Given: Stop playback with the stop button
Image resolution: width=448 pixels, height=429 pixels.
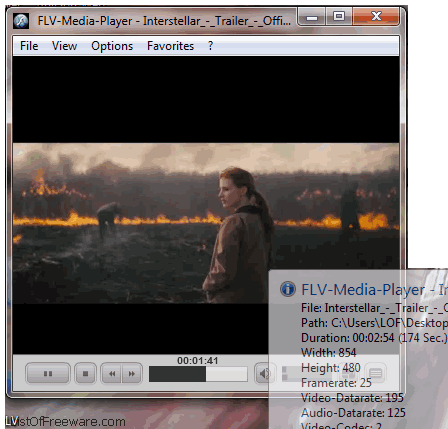Looking at the screenshot, I should pyautogui.click(x=85, y=373).
